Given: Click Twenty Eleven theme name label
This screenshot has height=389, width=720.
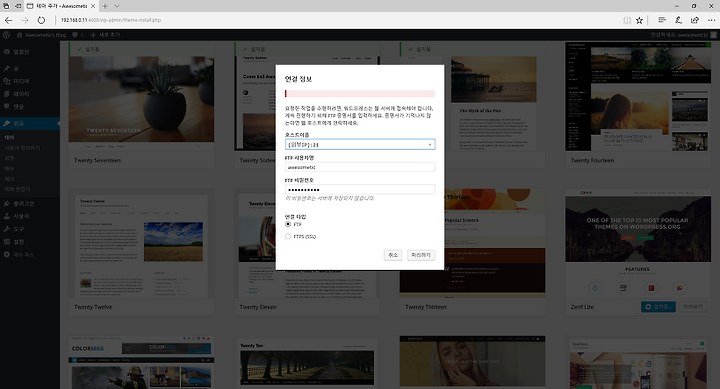Looking at the screenshot, I should (258, 307).
